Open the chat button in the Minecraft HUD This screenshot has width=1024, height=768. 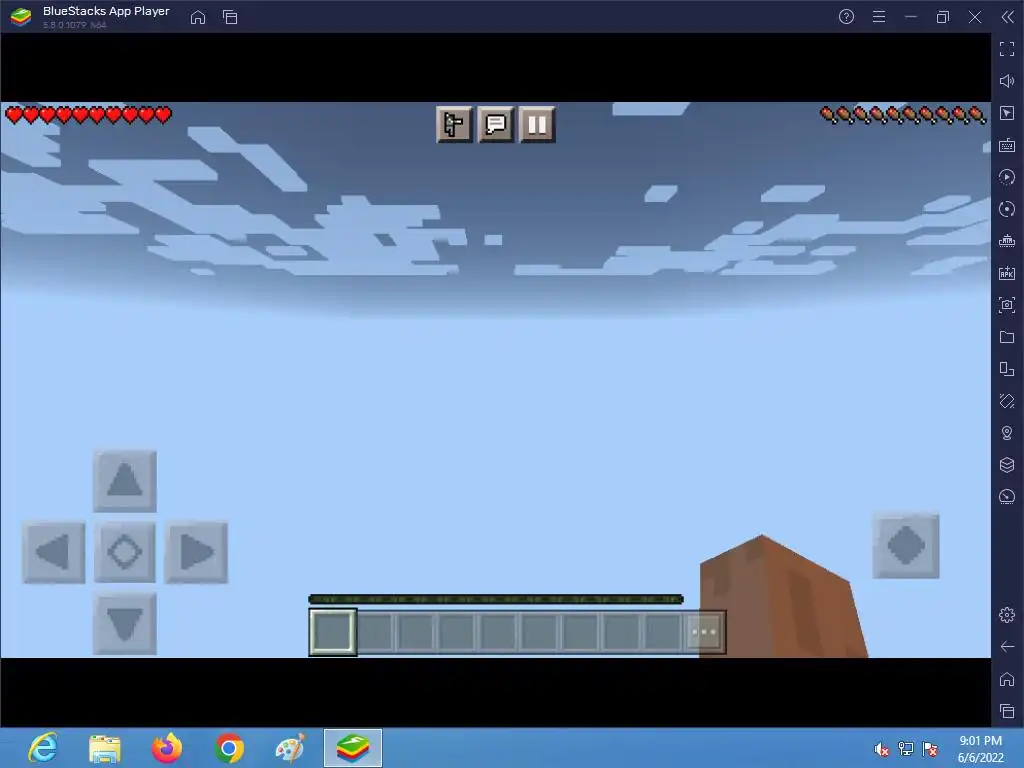coord(496,124)
